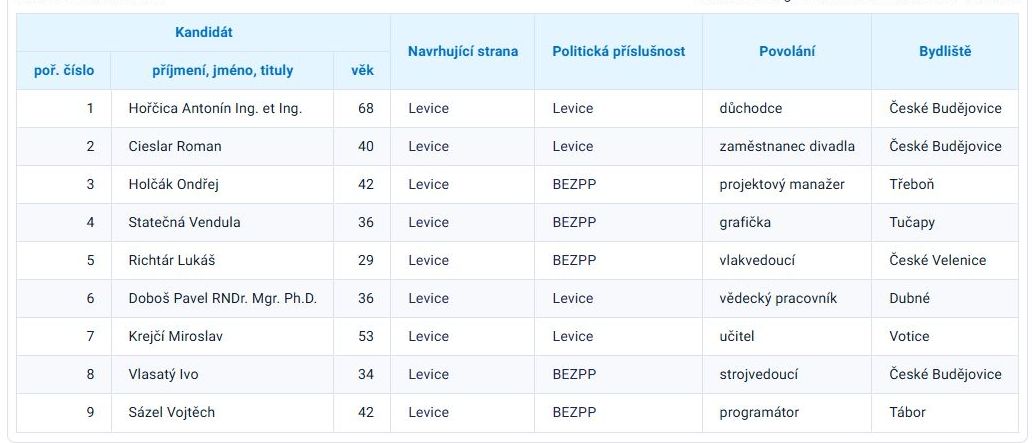Click the Kandidát column group header
The height and width of the screenshot is (443, 1032).
[204, 33]
